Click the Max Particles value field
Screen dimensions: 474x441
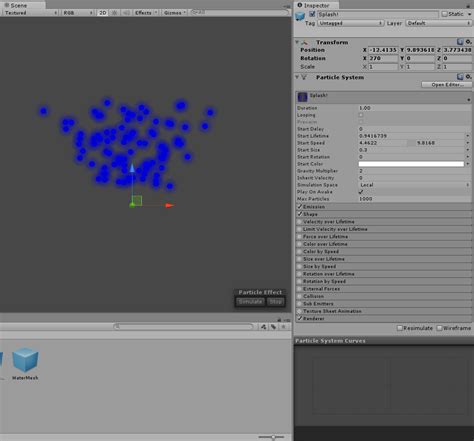[x=414, y=199]
